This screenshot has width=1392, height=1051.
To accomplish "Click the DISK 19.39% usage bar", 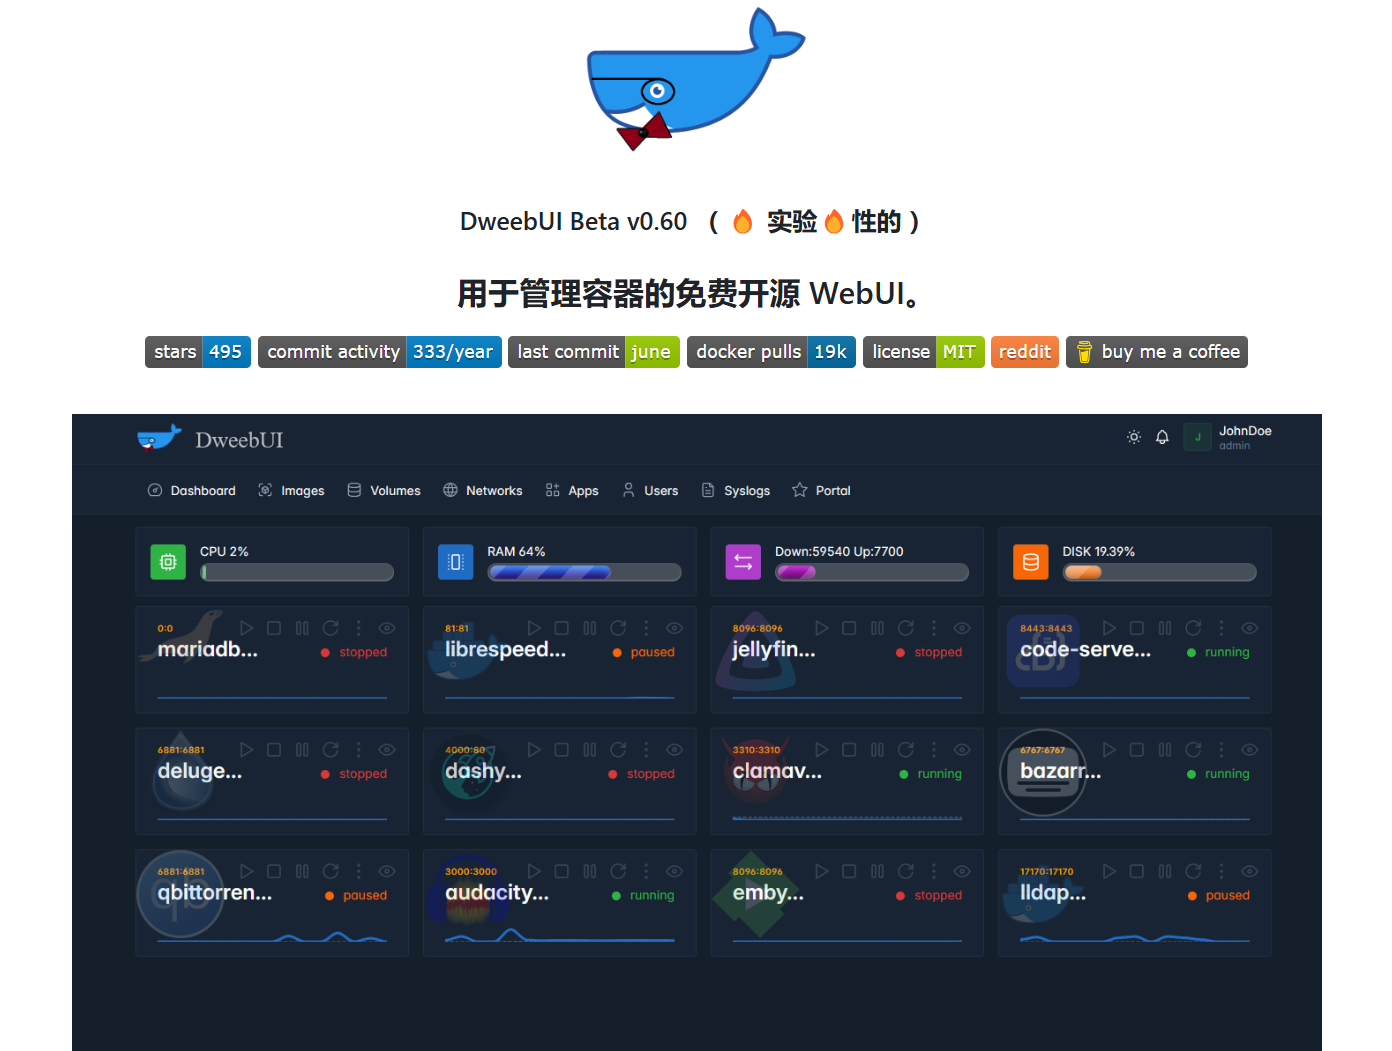I will 1160,572.
